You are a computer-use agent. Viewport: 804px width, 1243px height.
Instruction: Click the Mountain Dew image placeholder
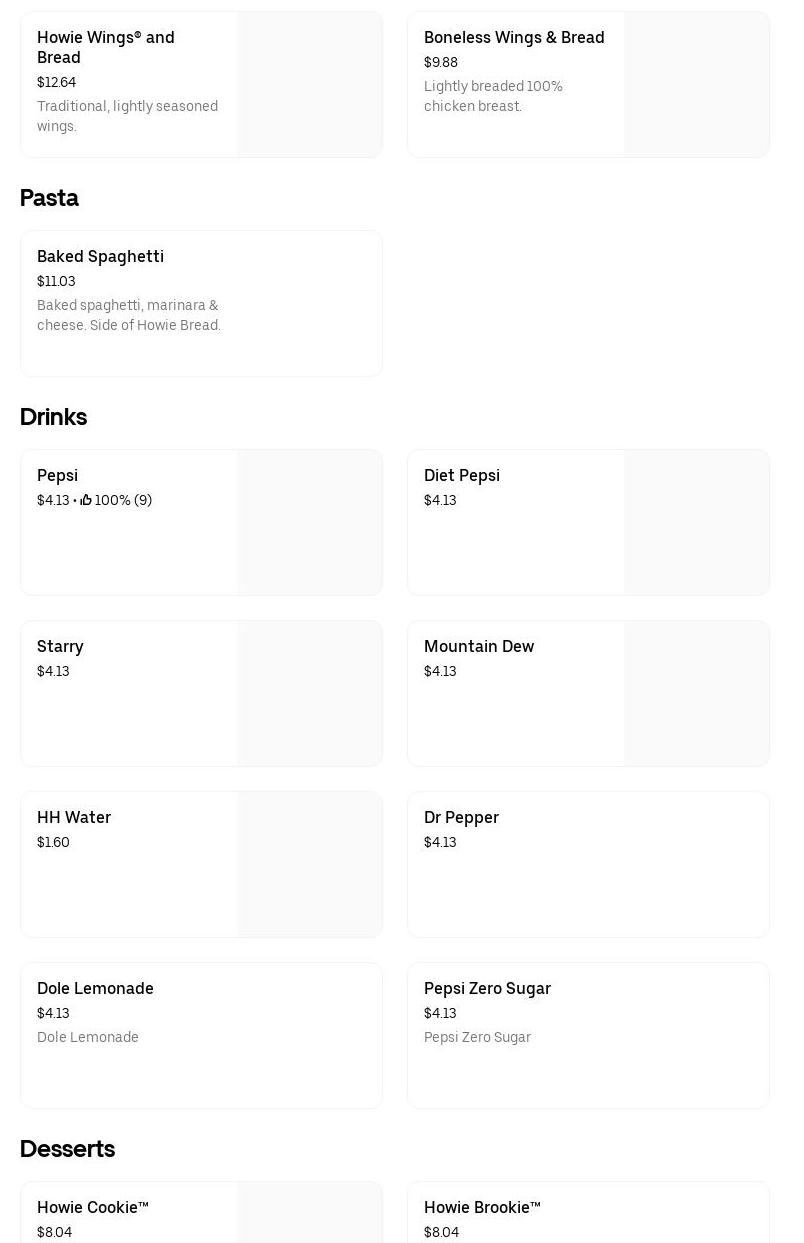[696, 693]
